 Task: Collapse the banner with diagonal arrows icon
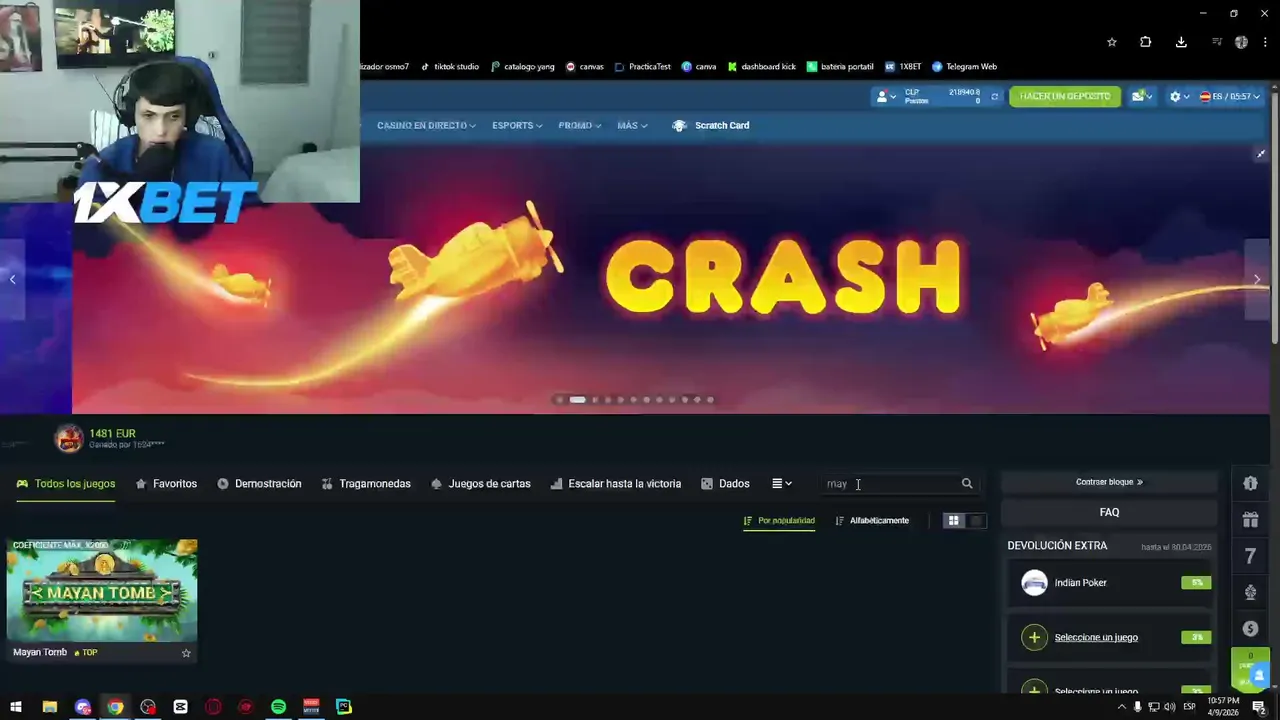1260,154
